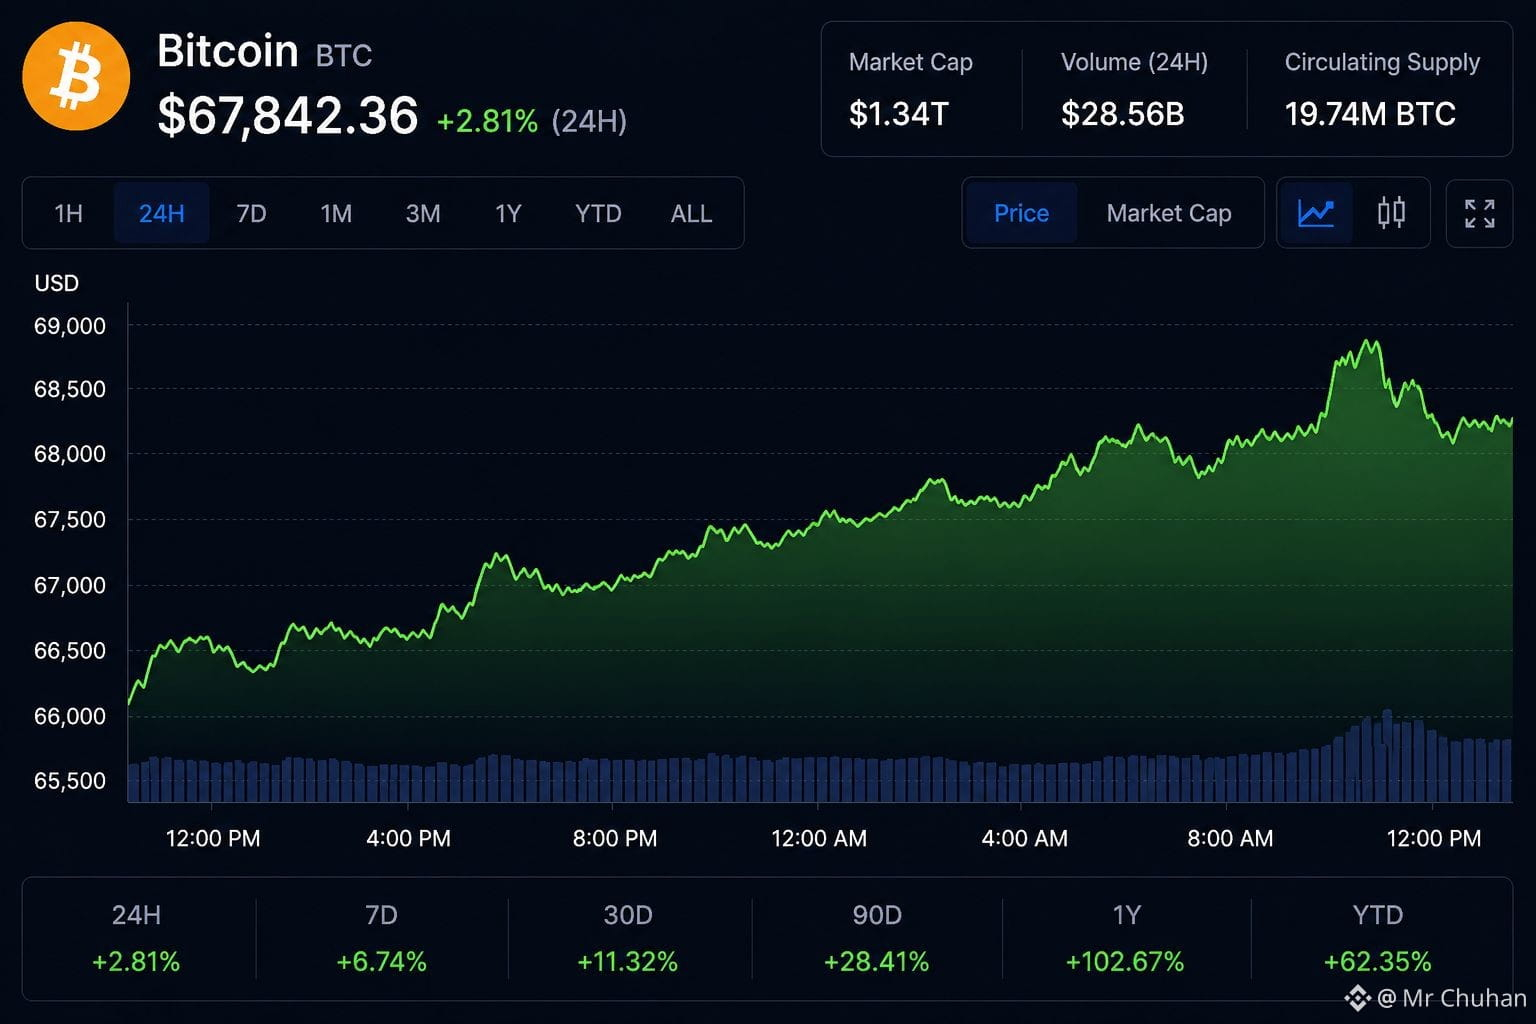Screen dimensions: 1536x1024
Task: Click the 19.74M BTC circulating supply value
Action: coord(1370,114)
